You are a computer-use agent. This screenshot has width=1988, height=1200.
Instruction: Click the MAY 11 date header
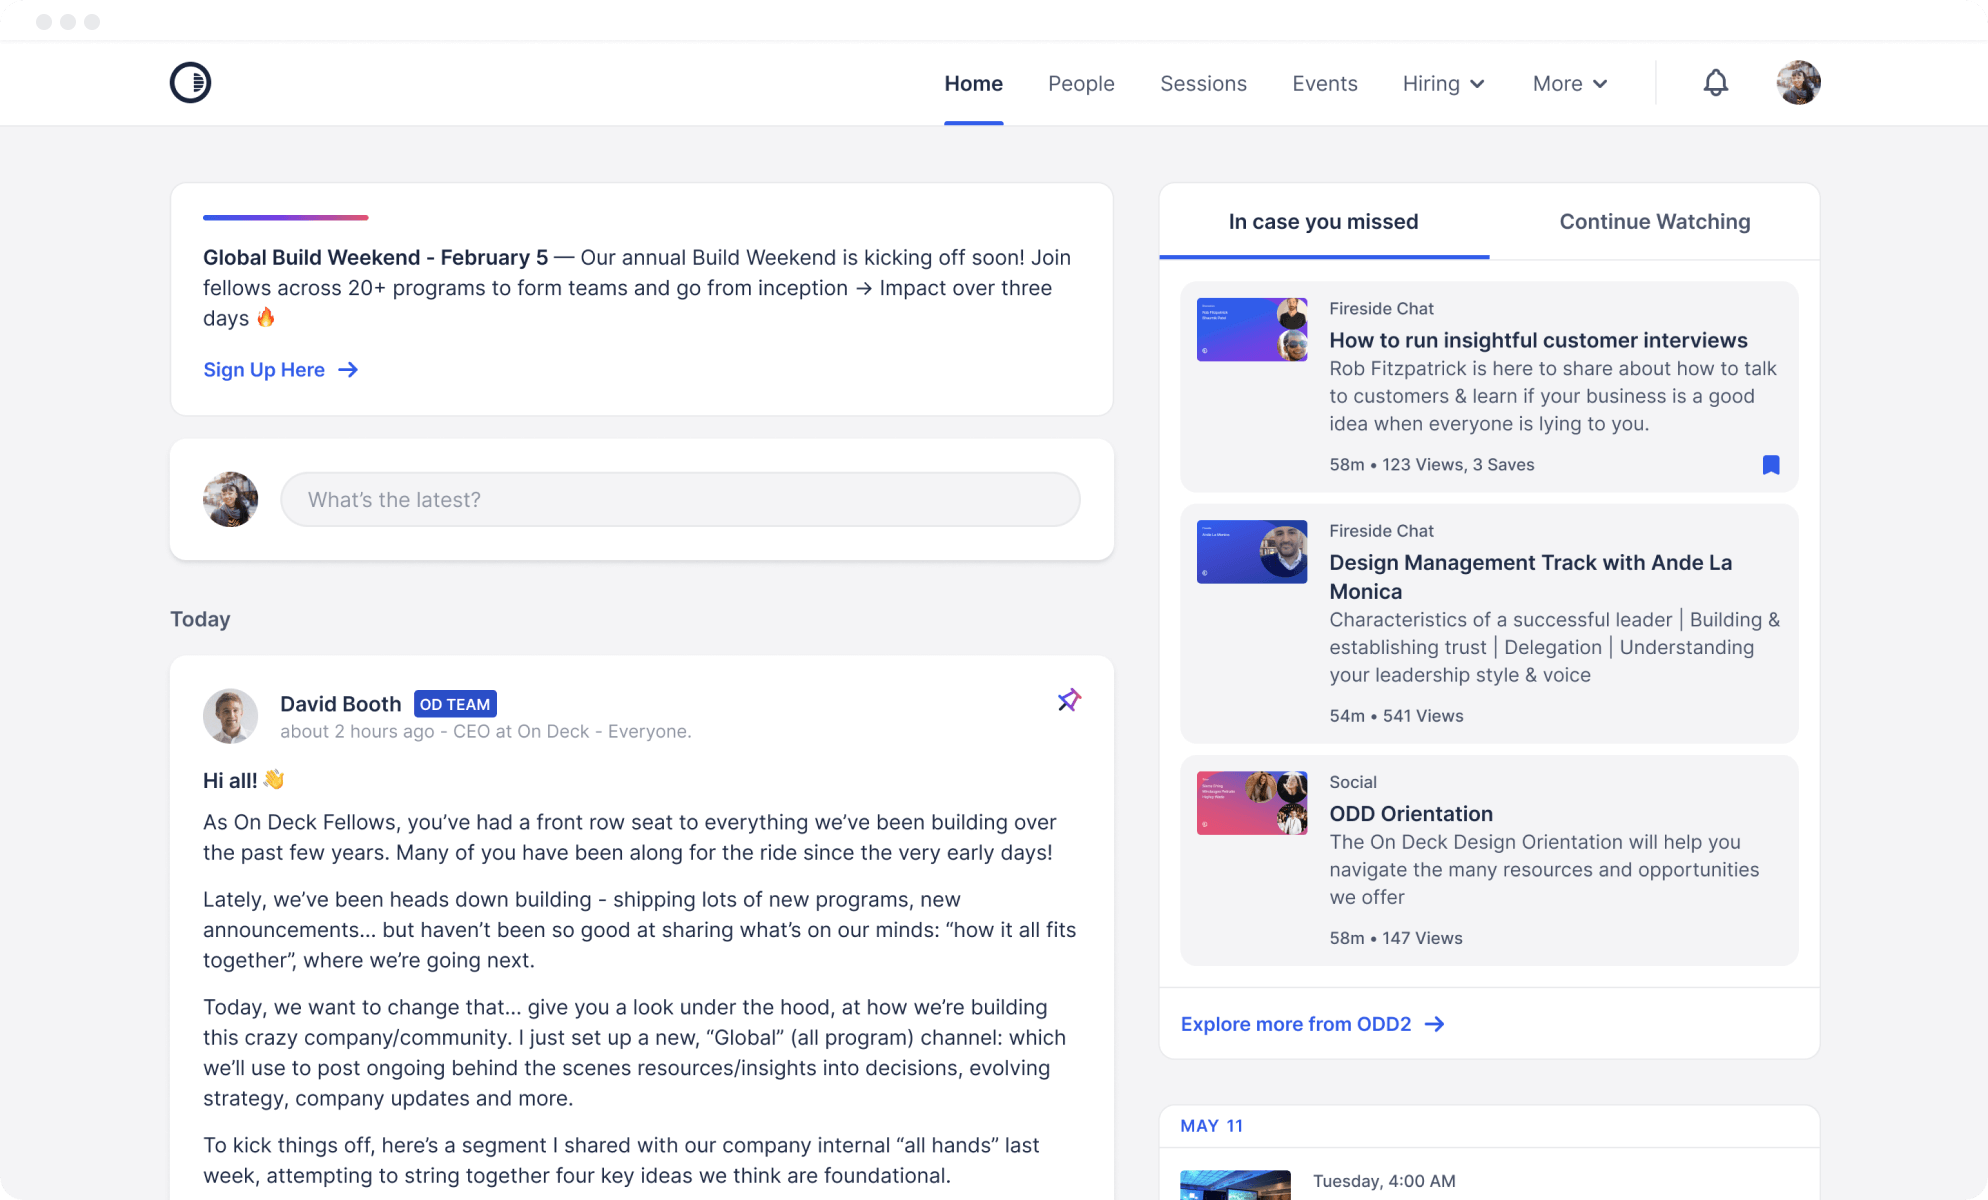[x=1211, y=1126]
